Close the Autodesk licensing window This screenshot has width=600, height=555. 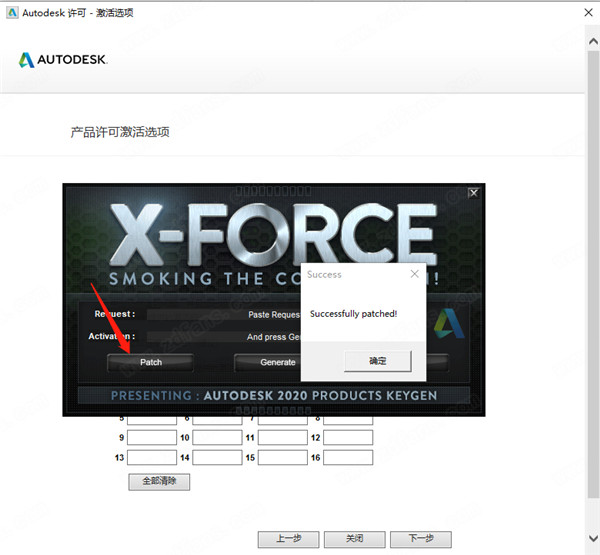(x=589, y=13)
